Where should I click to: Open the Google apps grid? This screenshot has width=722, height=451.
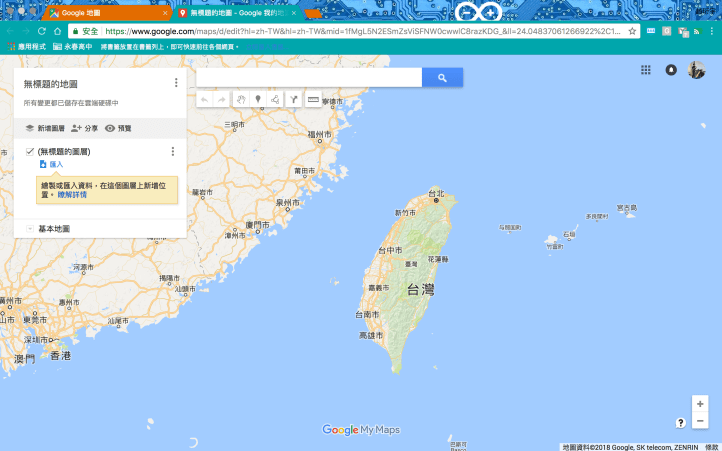click(x=646, y=70)
